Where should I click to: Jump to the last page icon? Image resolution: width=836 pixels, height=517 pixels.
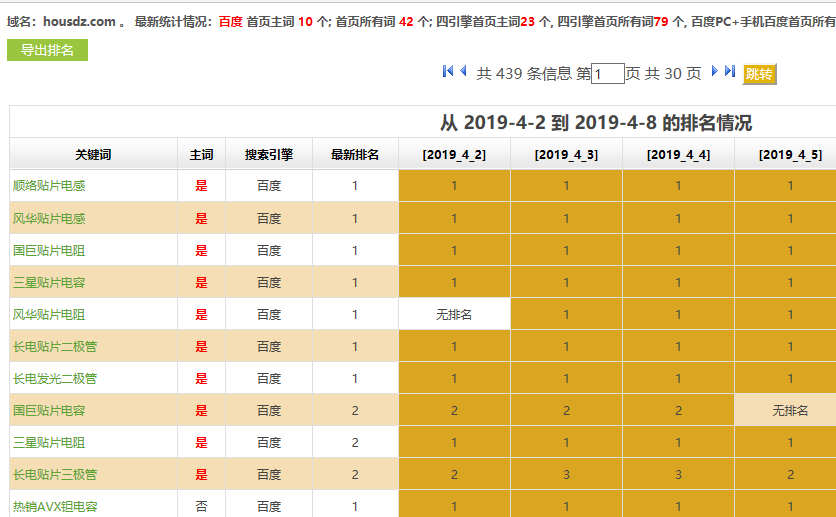[730, 71]
